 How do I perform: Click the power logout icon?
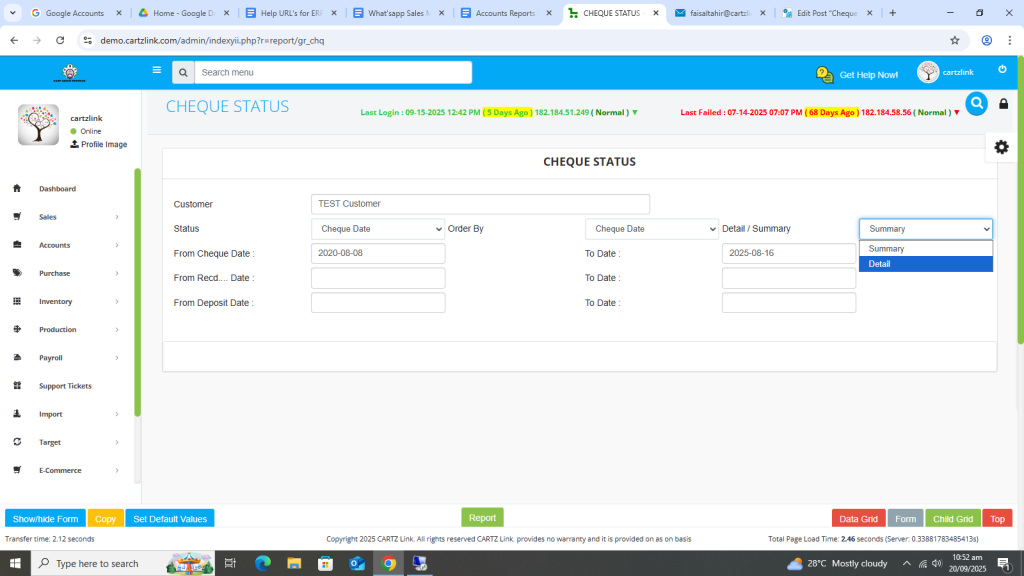(x=1002, y=69)
